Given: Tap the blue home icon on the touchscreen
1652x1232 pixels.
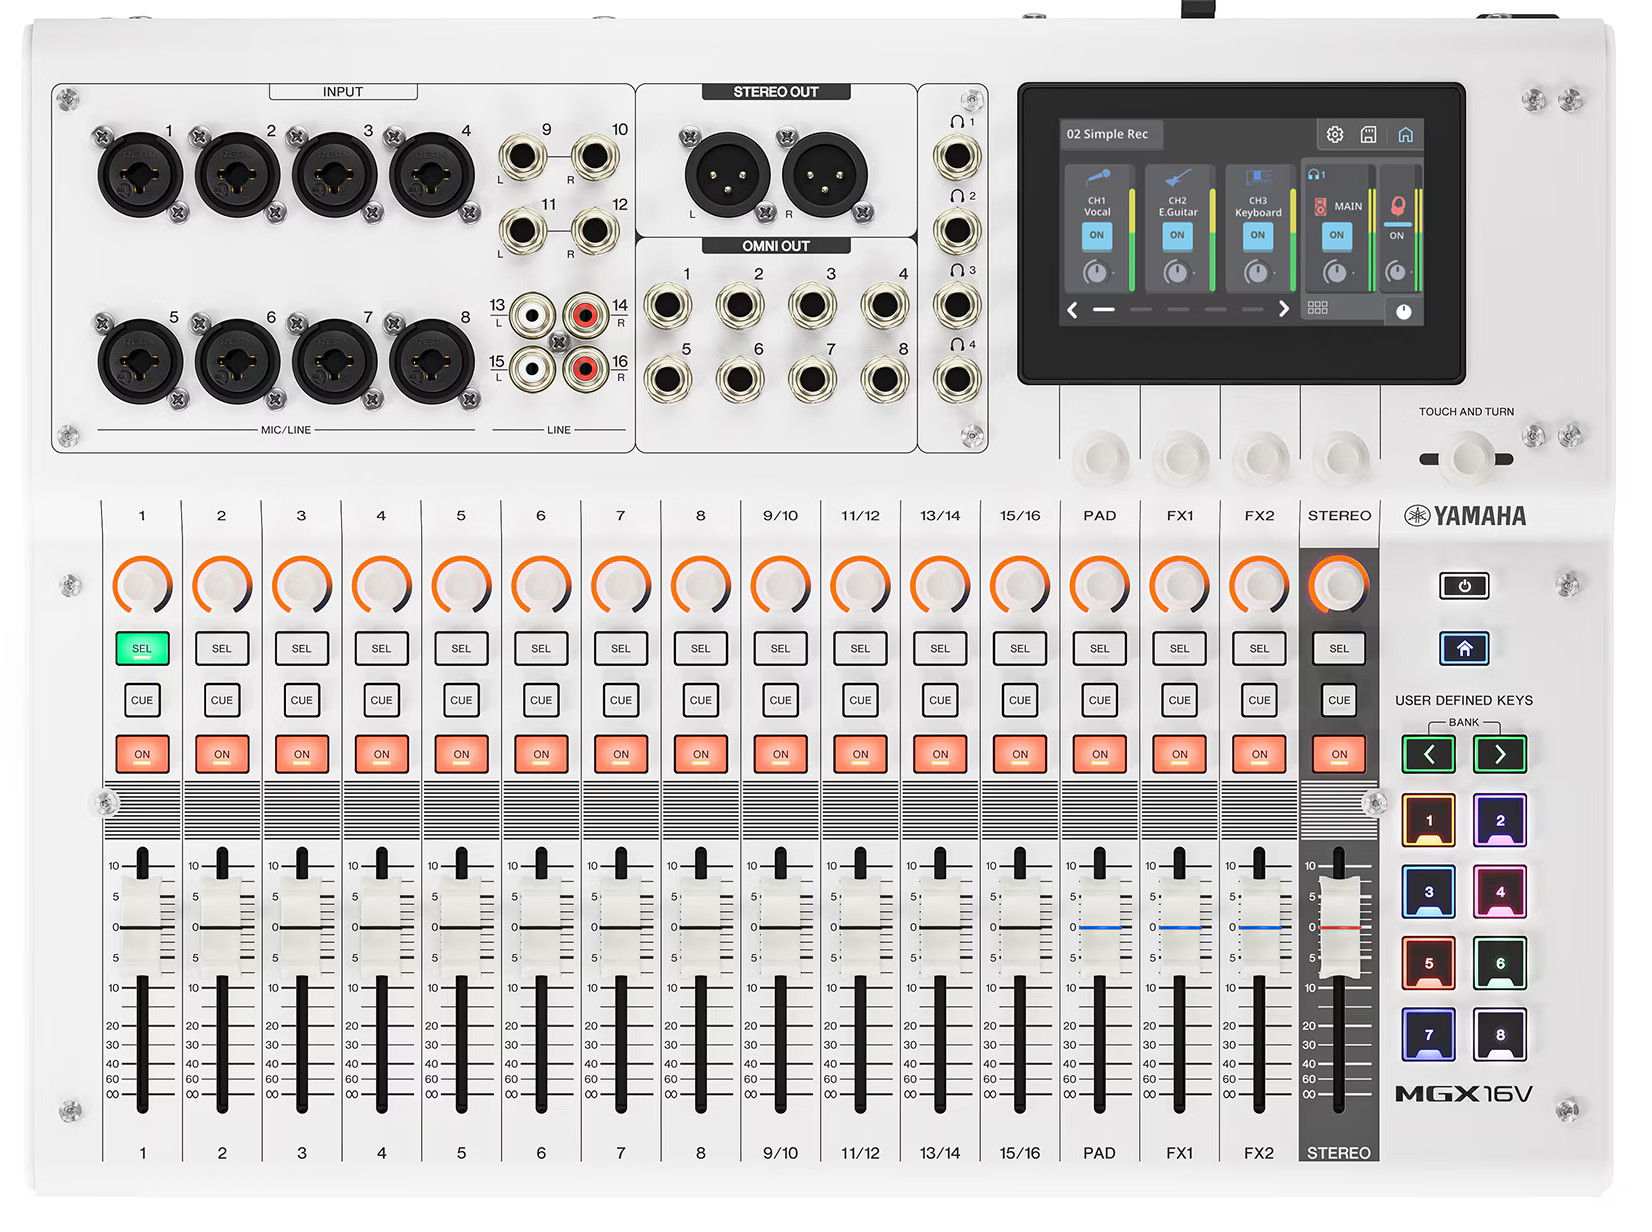Looking at the screenshot, I should [x=1405, y=135].
